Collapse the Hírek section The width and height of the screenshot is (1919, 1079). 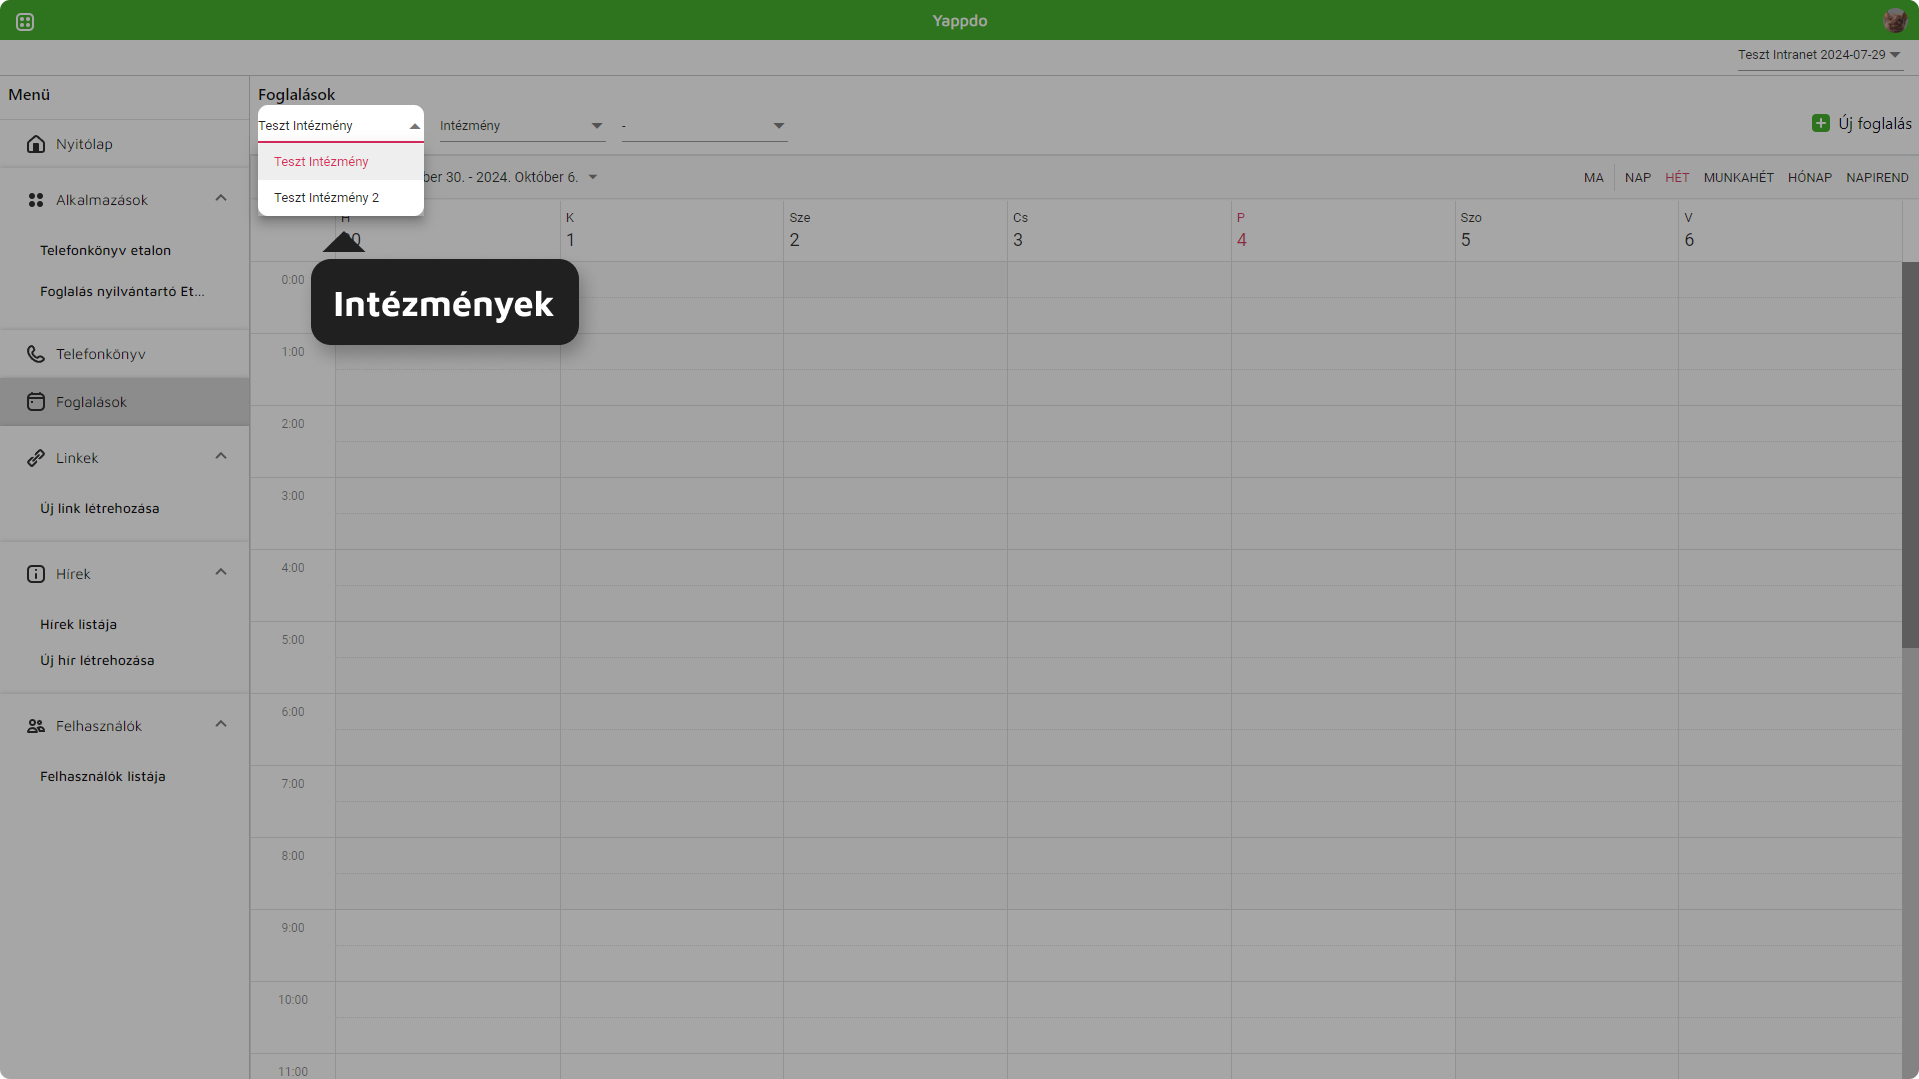click(221, 572)
